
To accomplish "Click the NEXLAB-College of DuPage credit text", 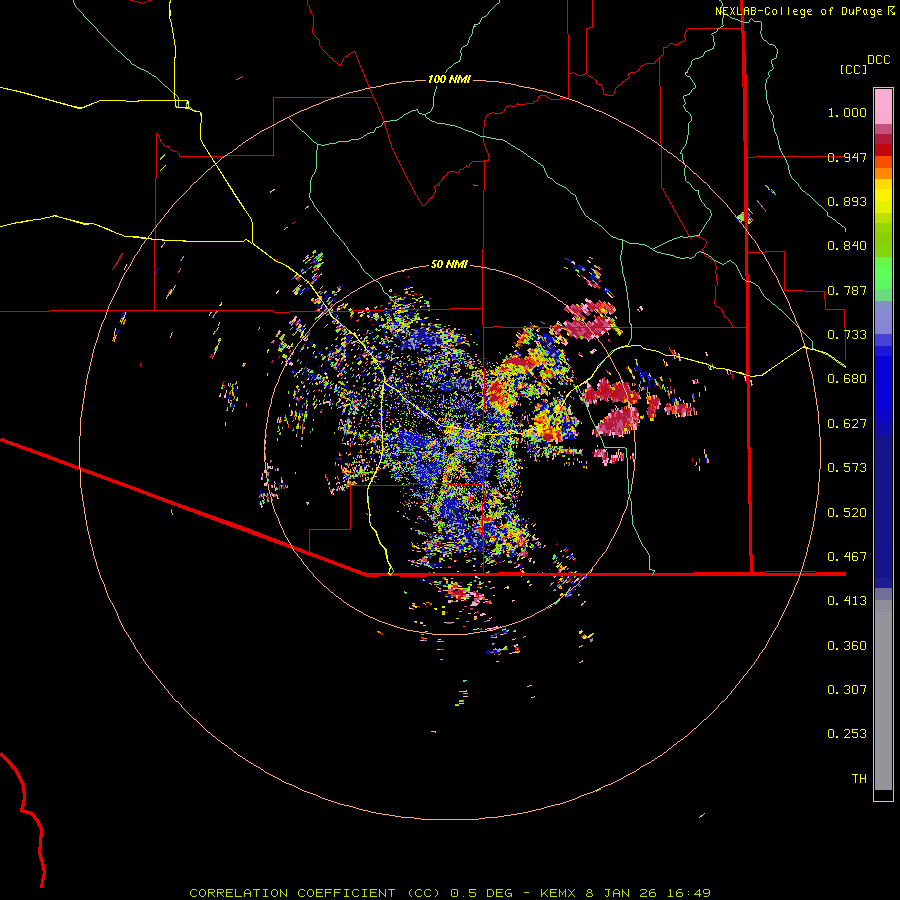I will pos(798,11).
